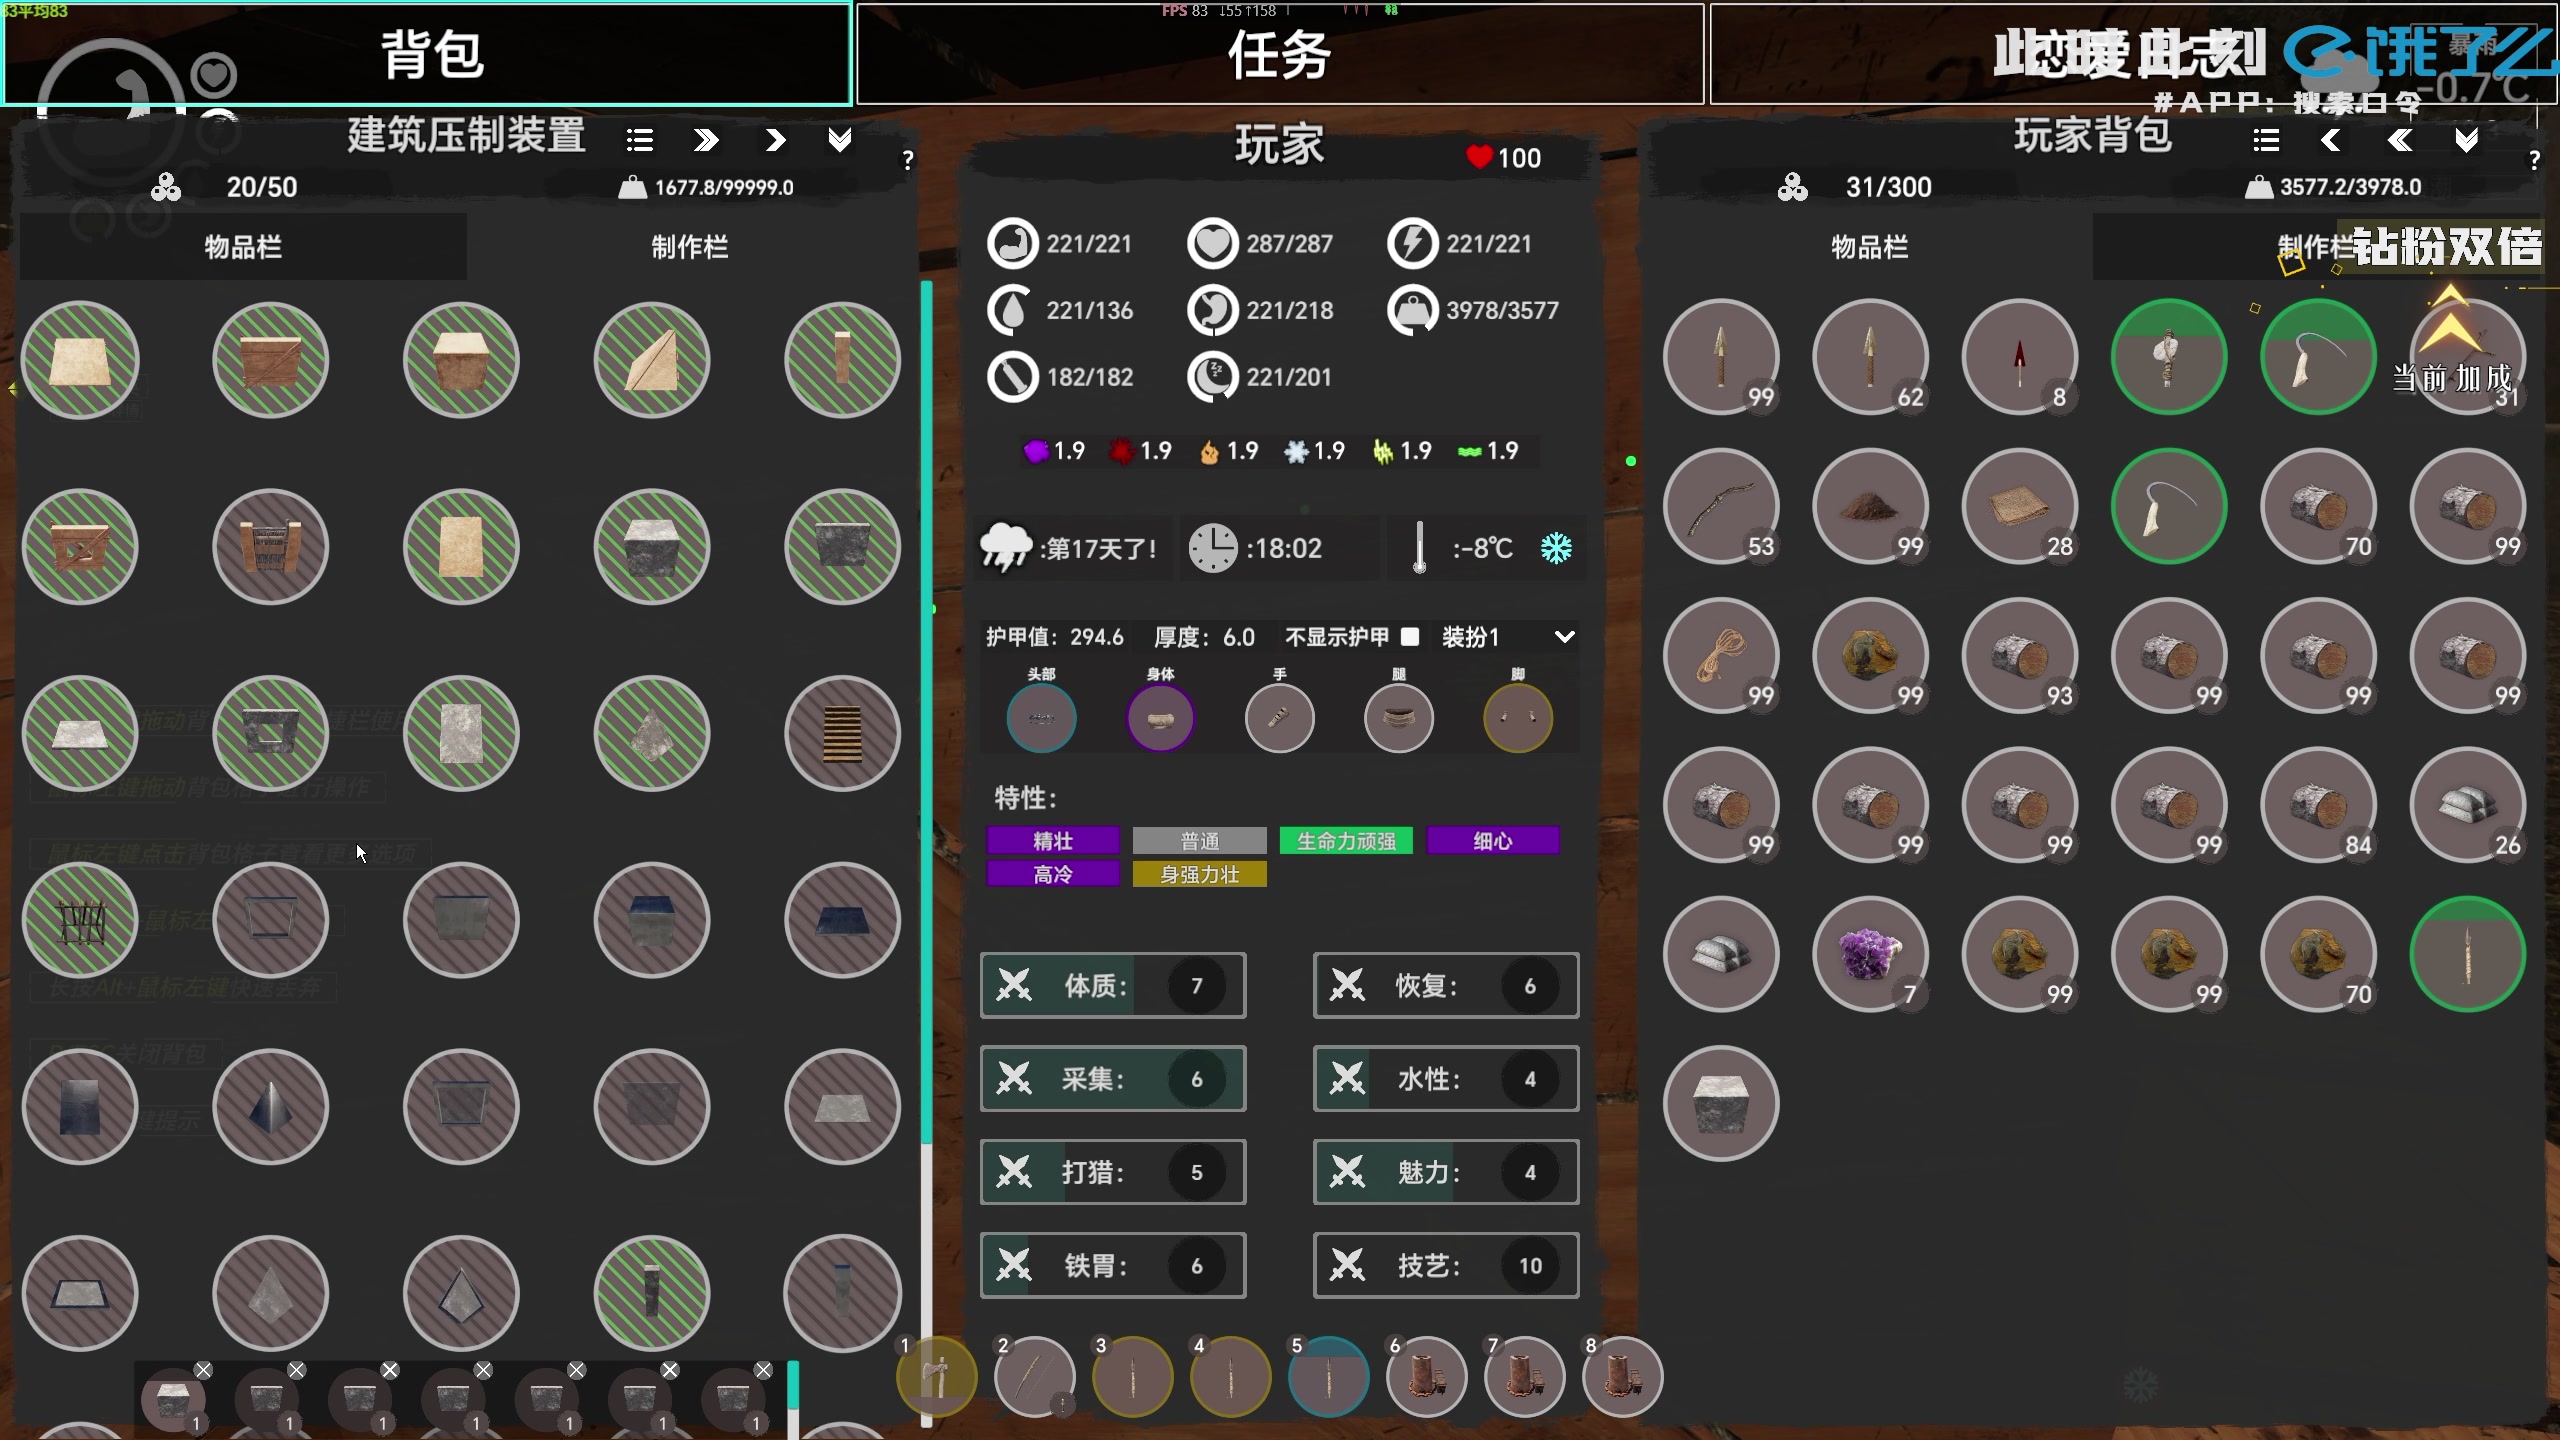Click 高冷 trait tag
2560x1440 pixels.
1053,874
